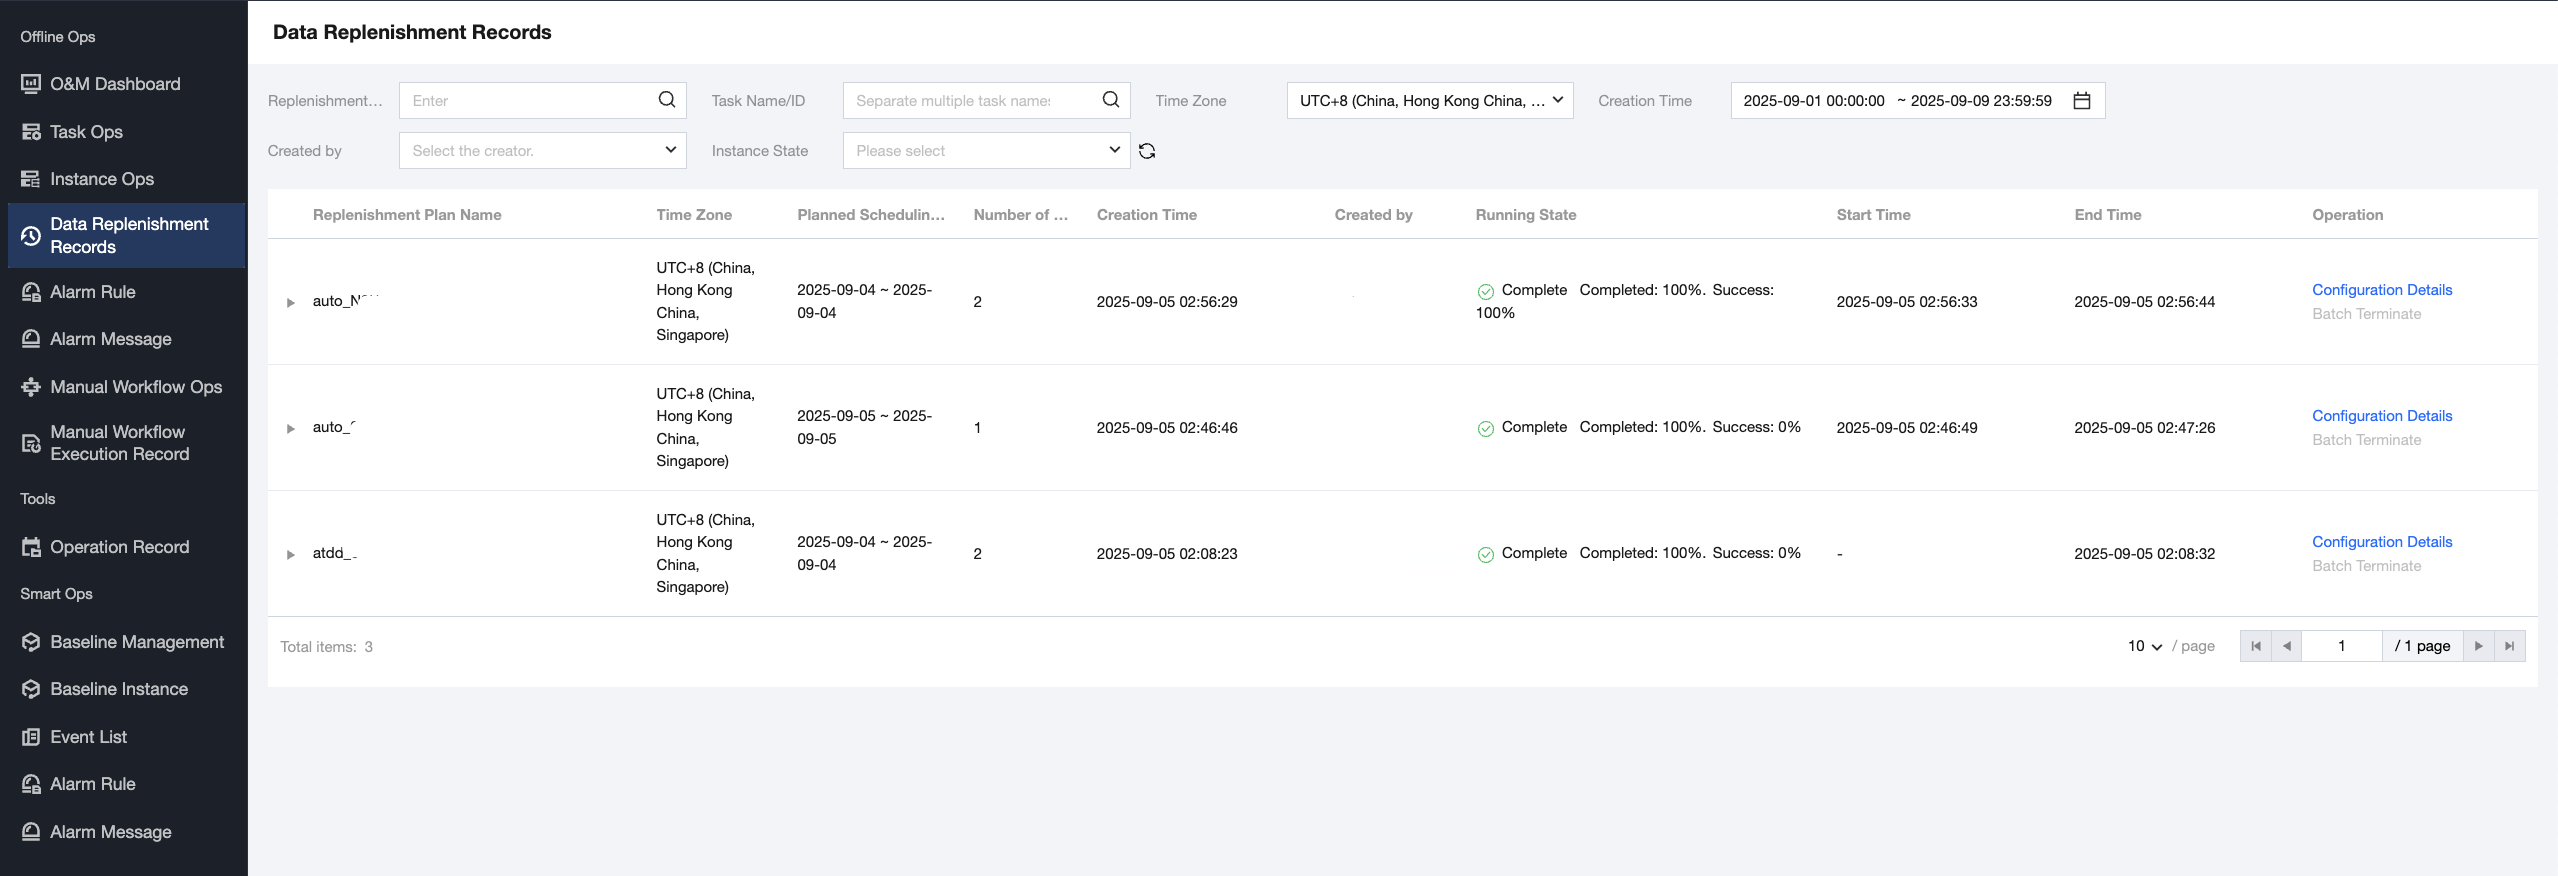2558x876 pixels.
Task: Click the refresh icon beside Instance State
Action: (x=1147, y=151)
